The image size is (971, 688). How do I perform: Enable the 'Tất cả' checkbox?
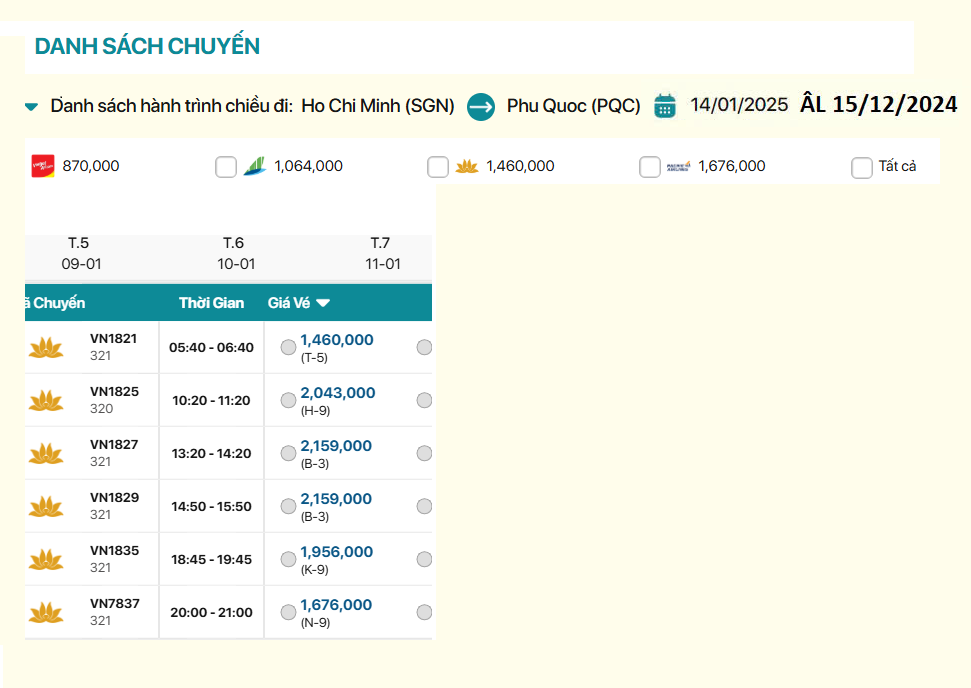pos(862,167)
